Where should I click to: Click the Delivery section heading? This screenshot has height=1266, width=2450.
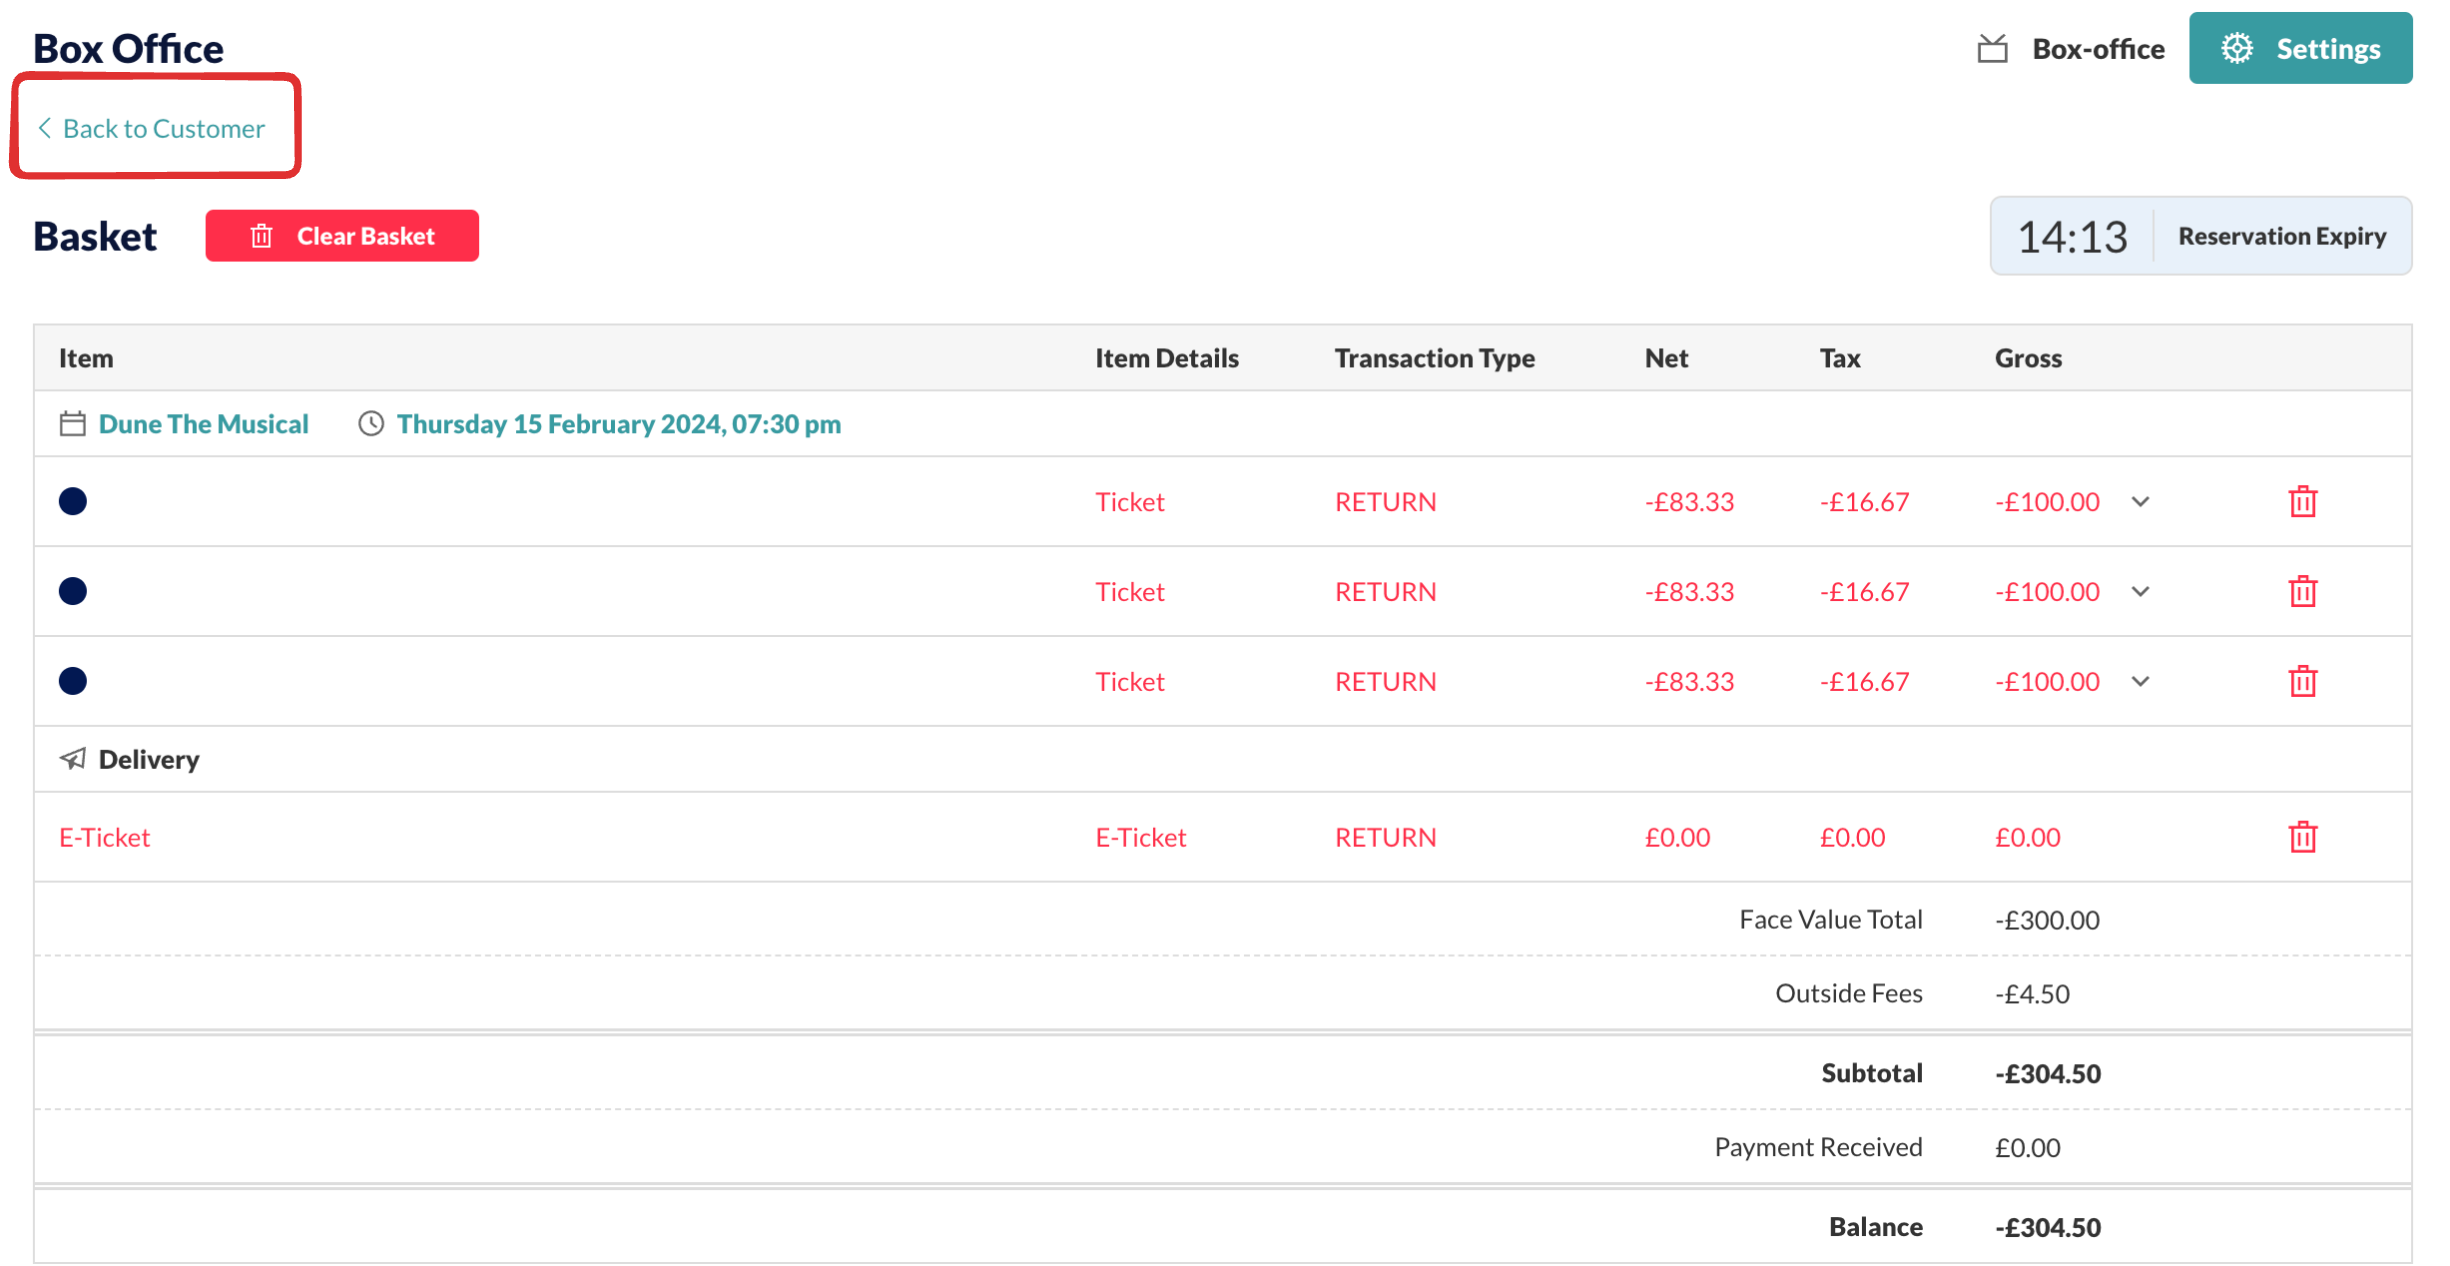tap(149, 759)
